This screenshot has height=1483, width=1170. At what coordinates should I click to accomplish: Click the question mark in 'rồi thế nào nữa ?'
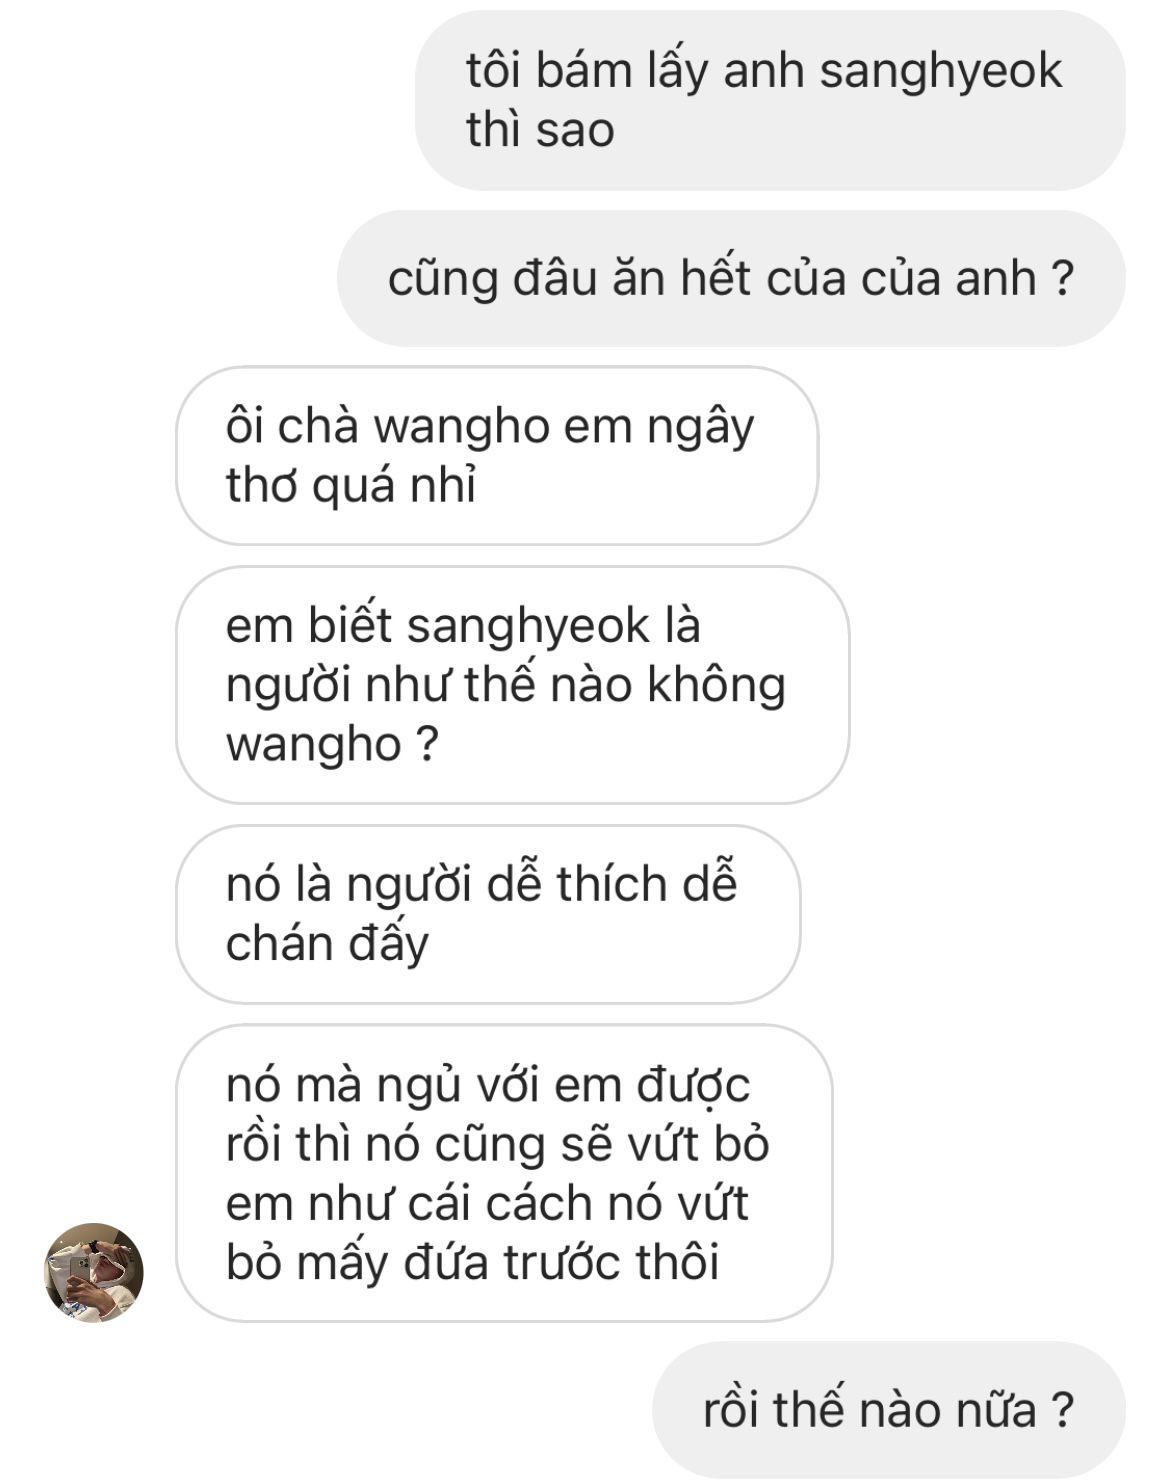[x=1062, y=1410]
